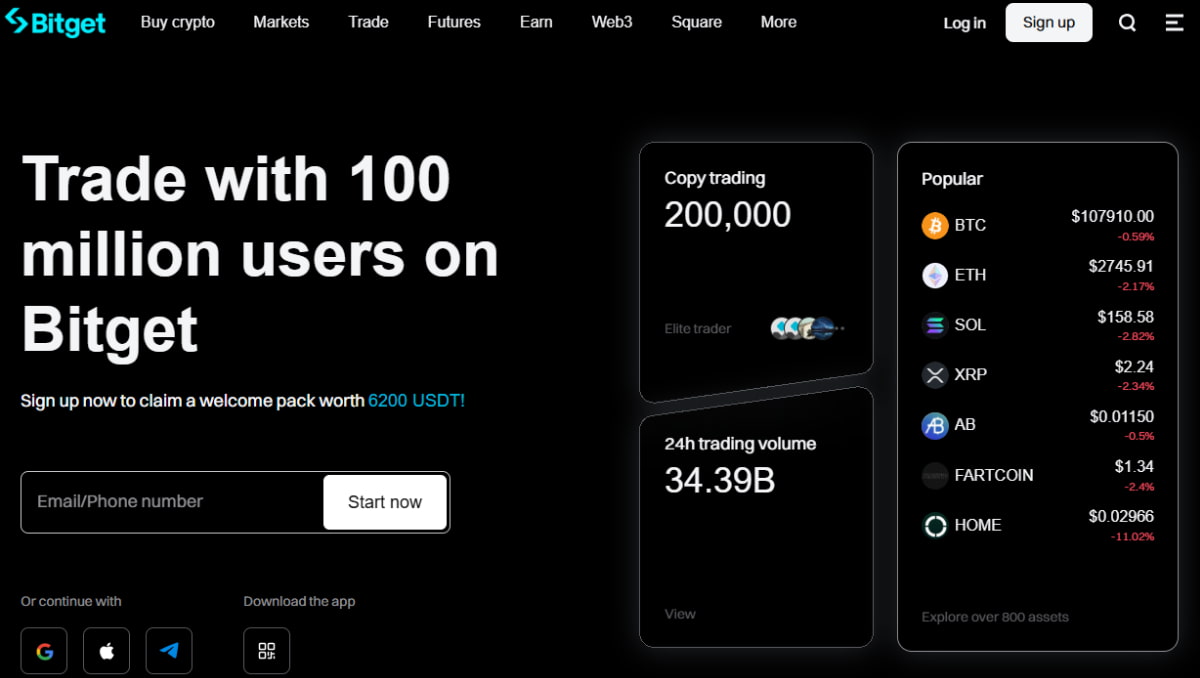Click the Start now button
The height and width of the screenshot is (678, 1200).
point(385,502)
